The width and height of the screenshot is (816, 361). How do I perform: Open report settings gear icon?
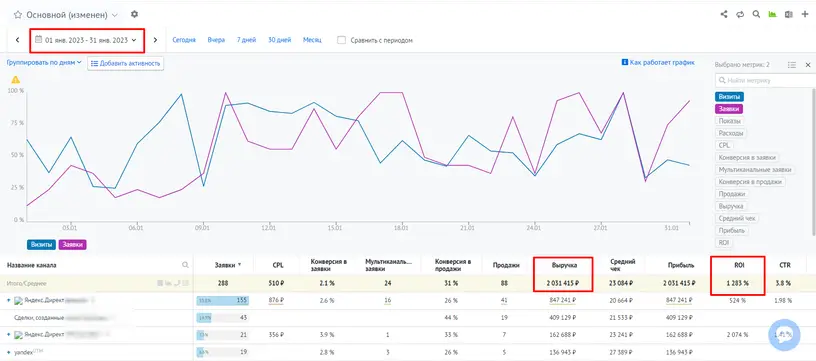[134, 14]
